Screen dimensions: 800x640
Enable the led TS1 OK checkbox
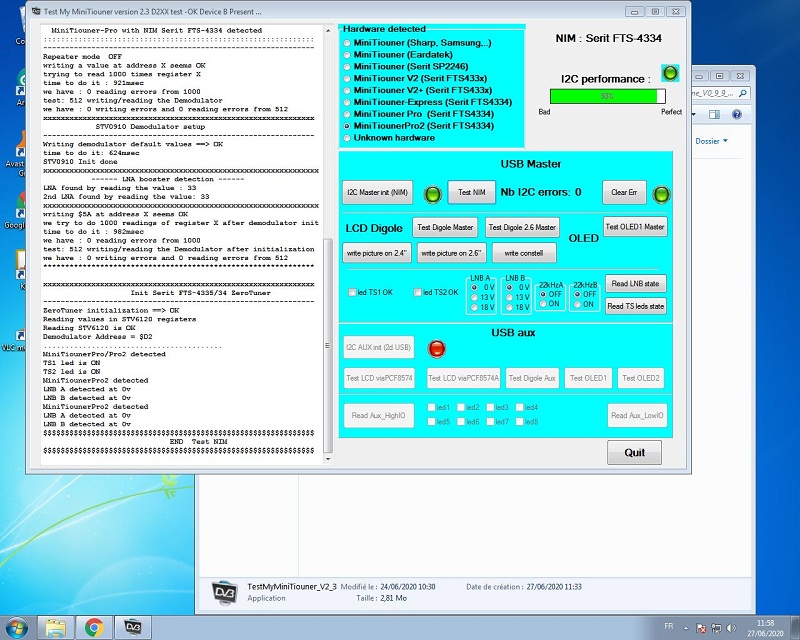coord(351,293)
